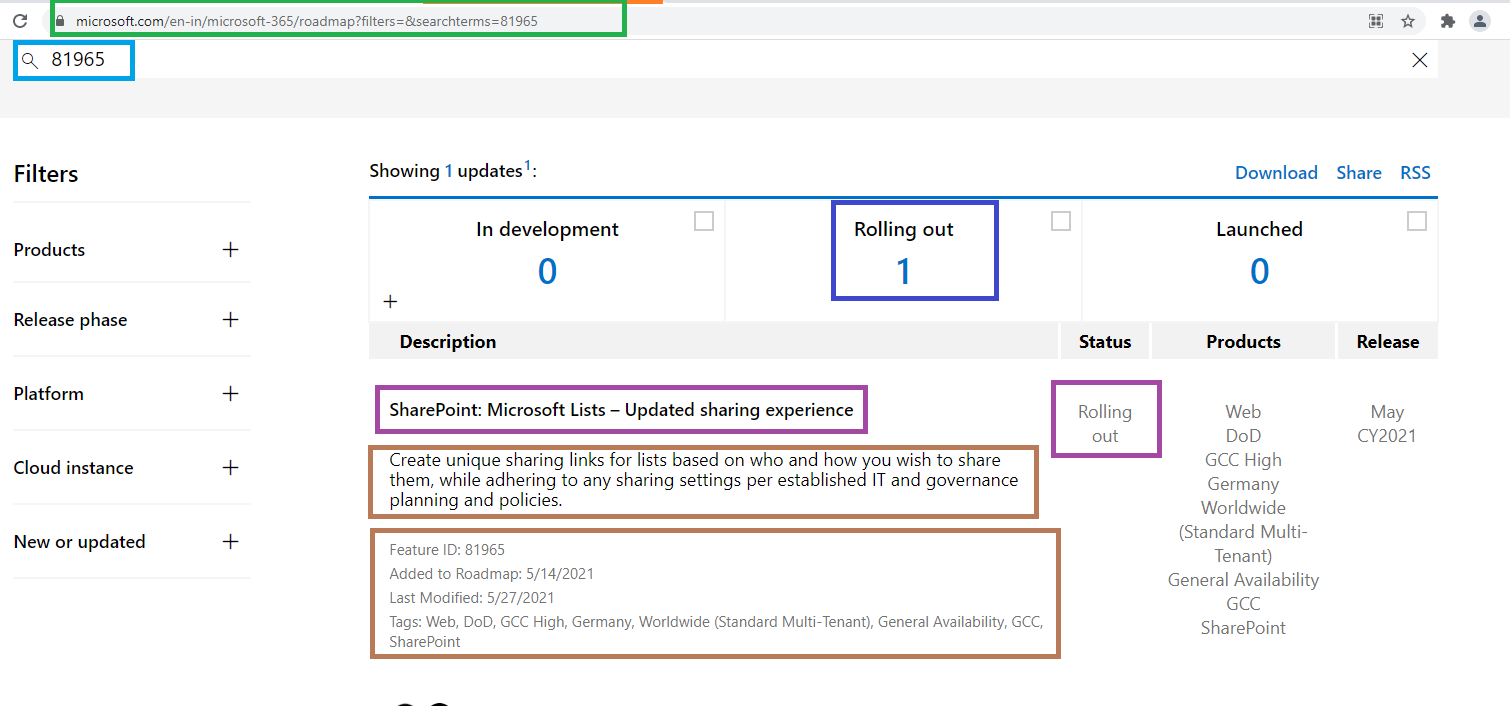This screenshot has height=706, width=1510.
Task: Click the Description column header
Action: [x=448, y=341]
